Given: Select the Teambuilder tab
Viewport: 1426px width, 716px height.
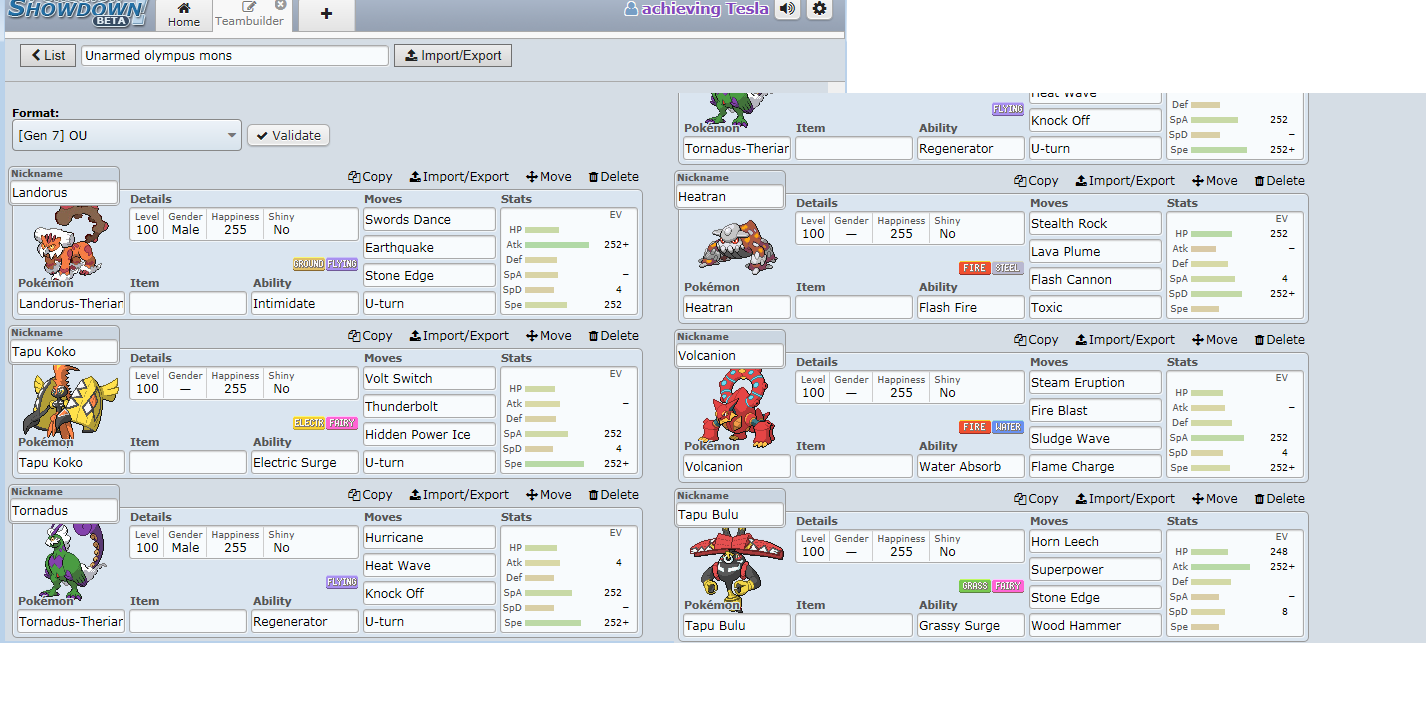Looking at the screenshot, I should pos(250,14).
